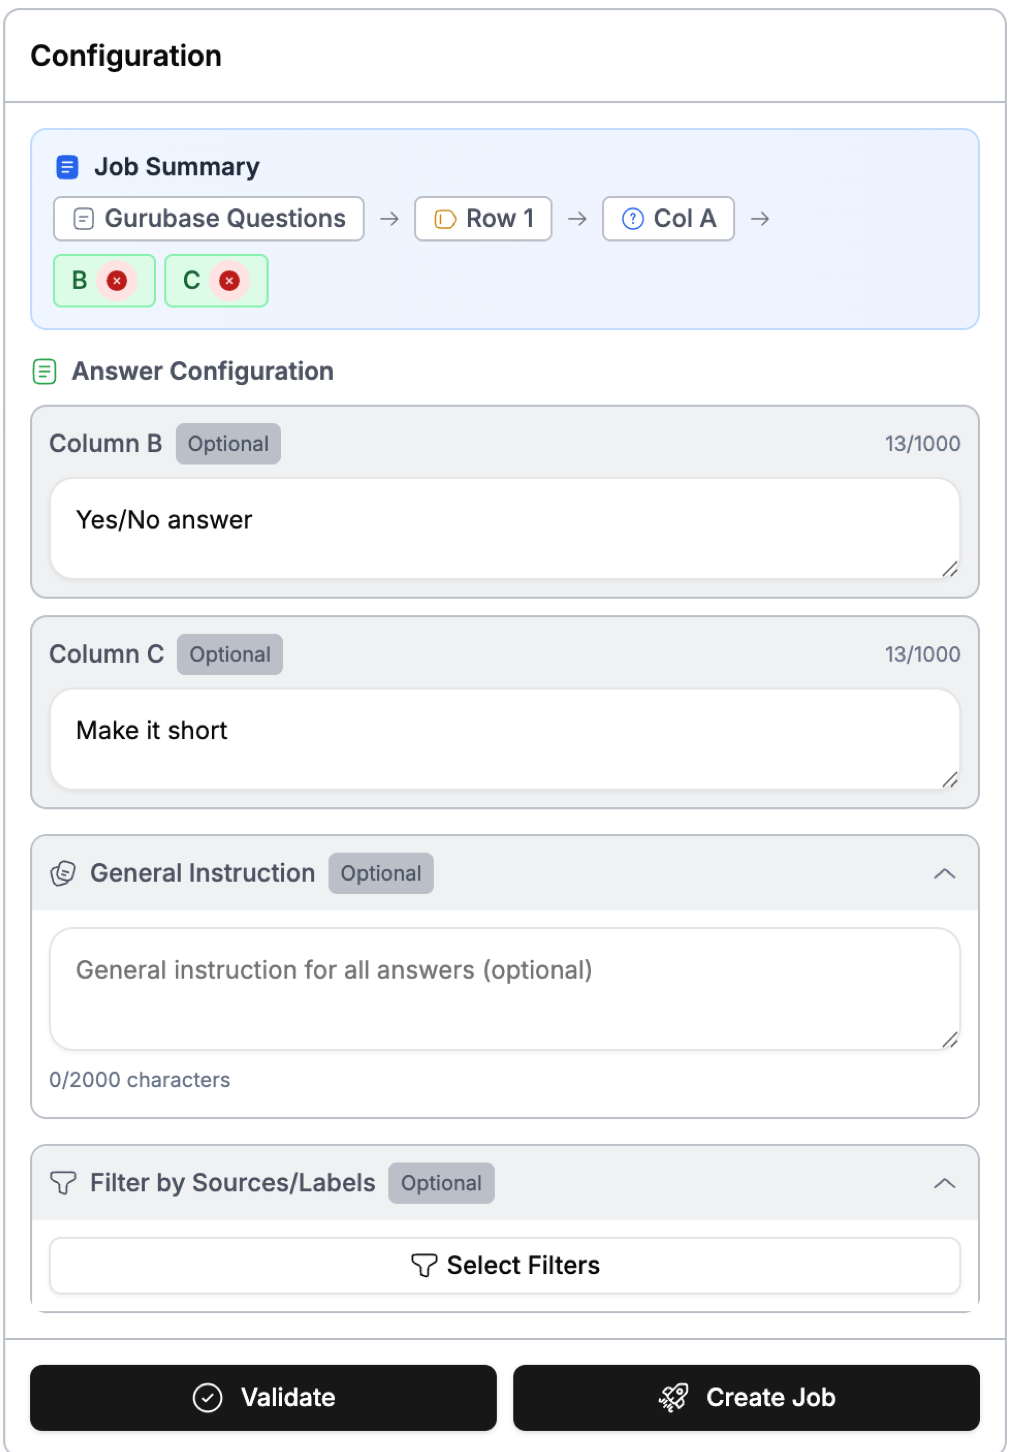
Task: Click the General Instruction mask icon
Action: pos(62,873)
